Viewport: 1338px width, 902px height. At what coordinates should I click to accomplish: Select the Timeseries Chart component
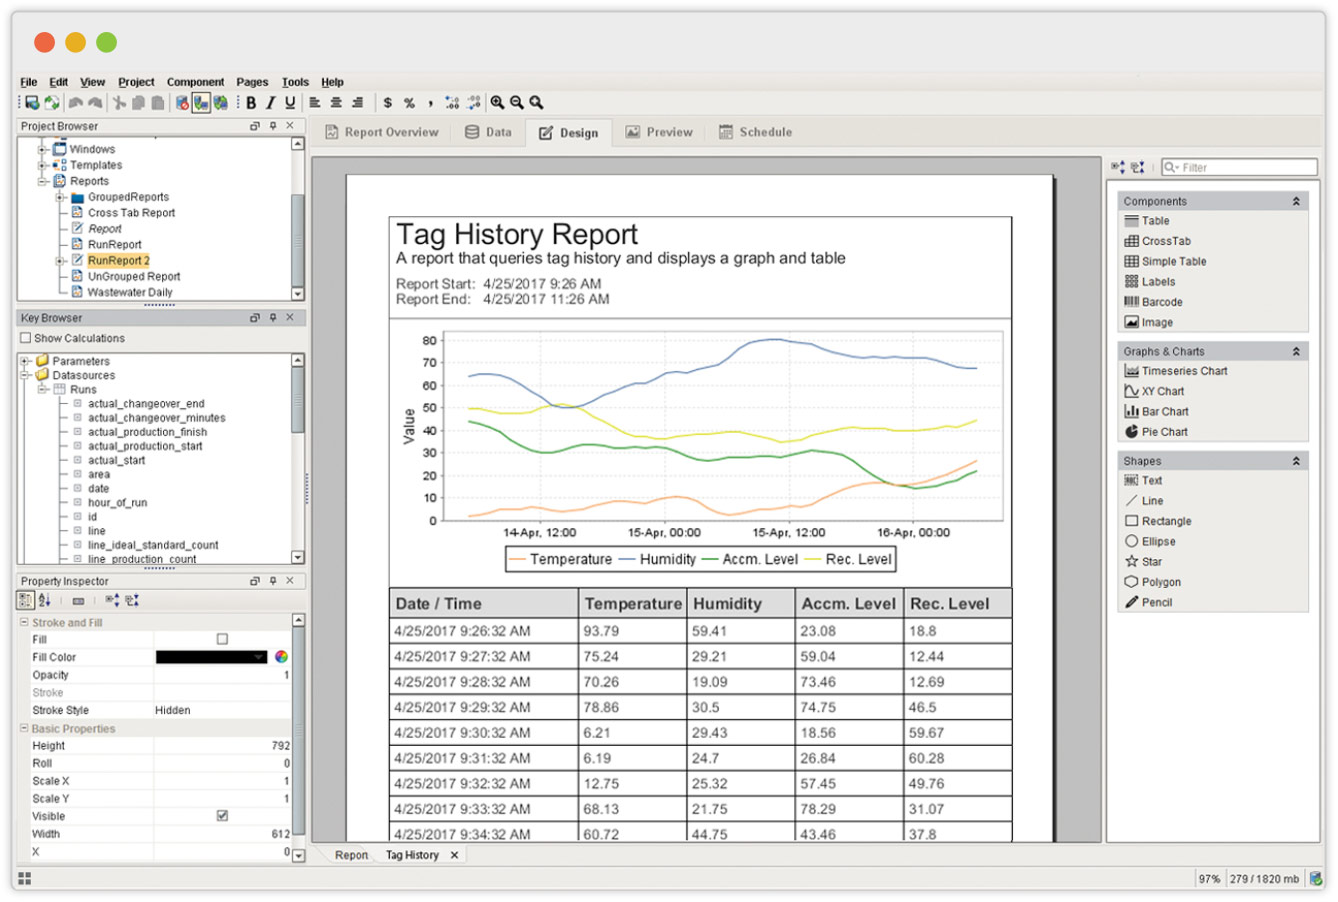tap(1184, 371)
